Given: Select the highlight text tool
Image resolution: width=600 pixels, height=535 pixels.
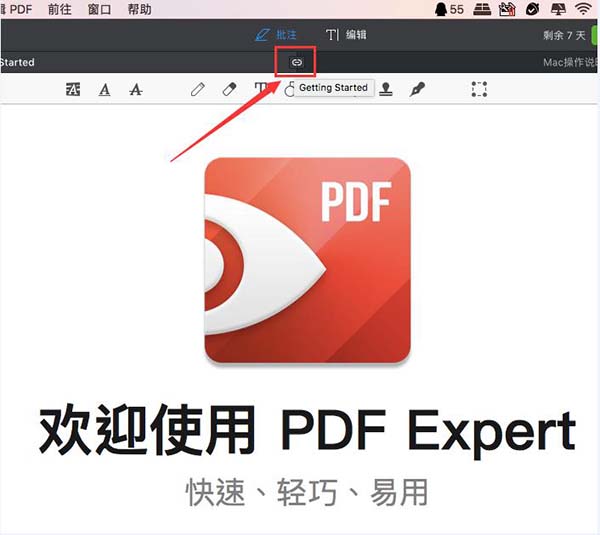Looking at the screenshot, I should [73, 90].
